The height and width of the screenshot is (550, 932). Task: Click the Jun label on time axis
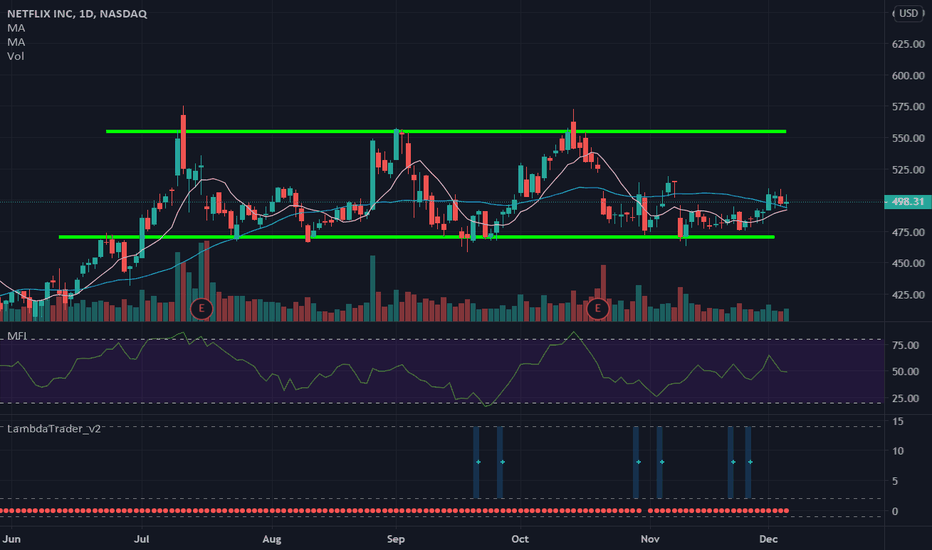coord(11,539)
